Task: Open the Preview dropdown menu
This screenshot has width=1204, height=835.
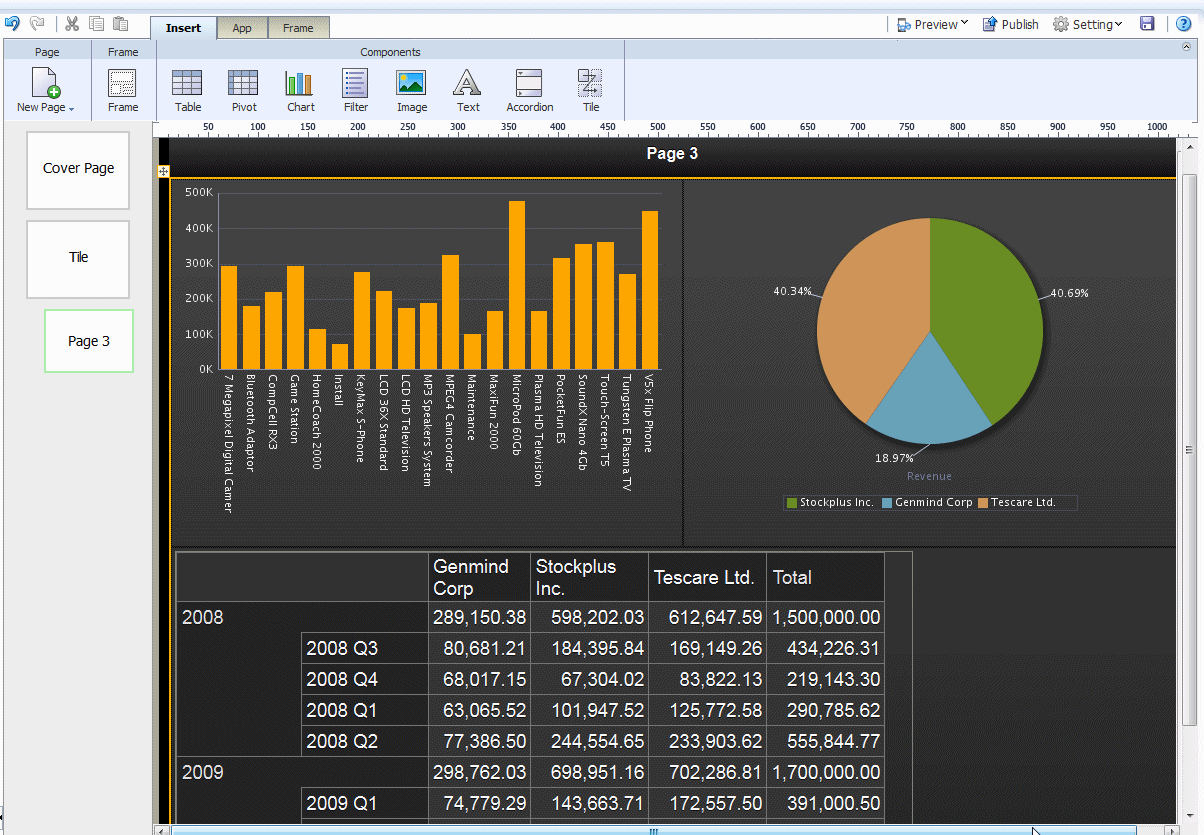Action: click(932, 24)
